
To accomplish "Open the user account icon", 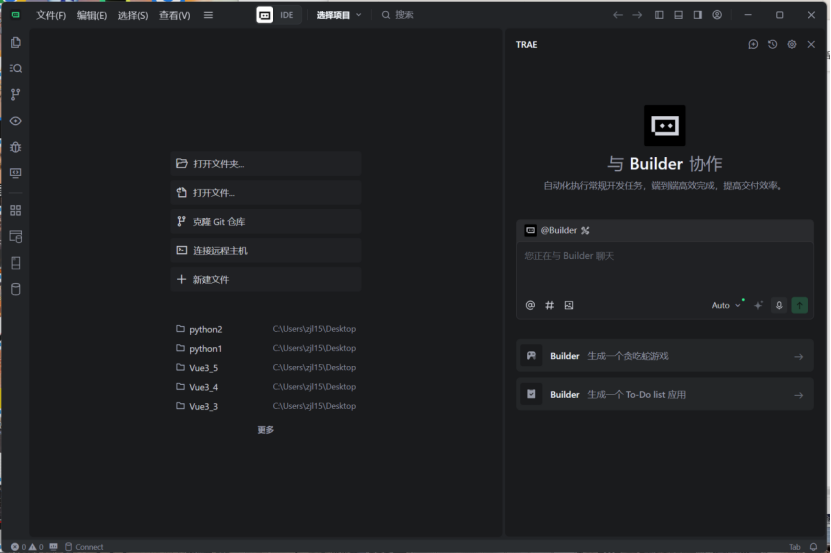I will [x=717, y=15].
